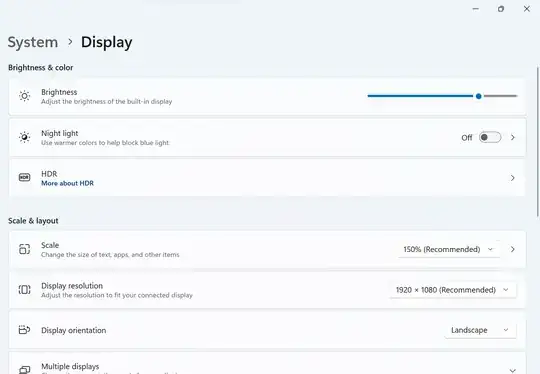Viewport: 540px width, 374px height.
Task: Click the Night light icon
Action: 24,137
